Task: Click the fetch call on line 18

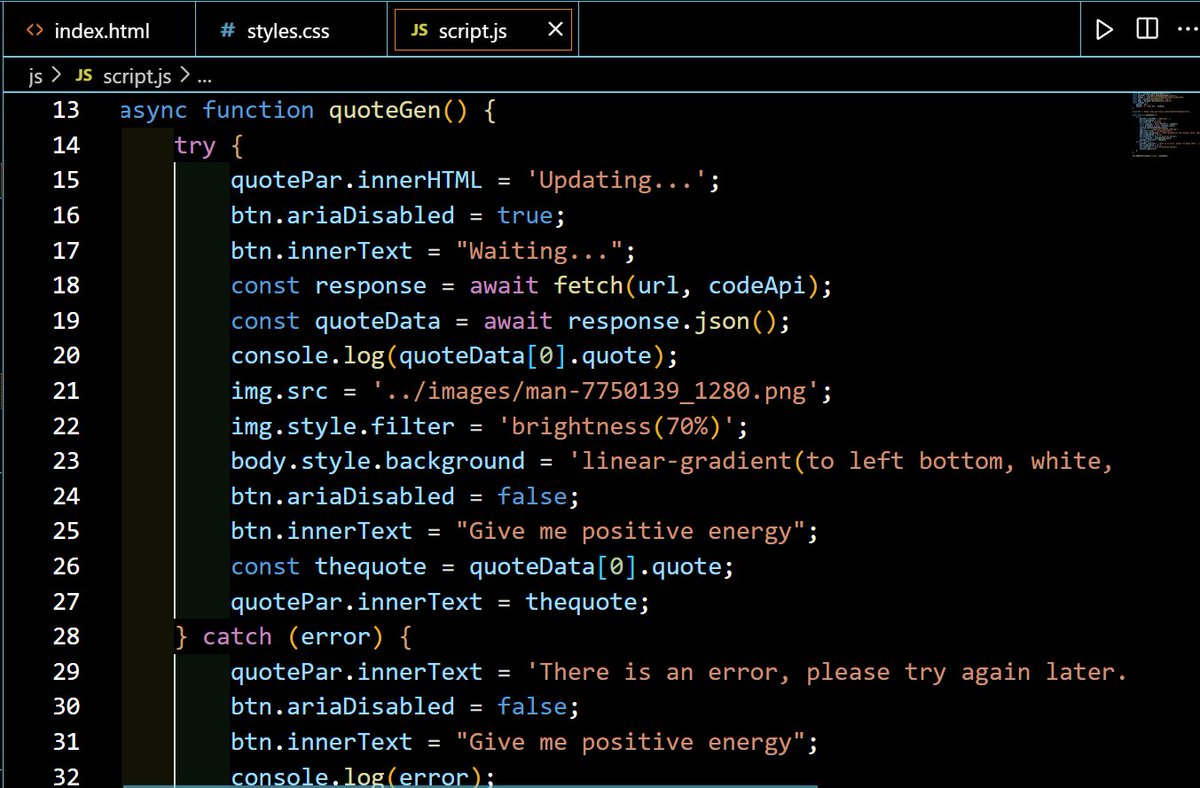Action: point(588,285)
